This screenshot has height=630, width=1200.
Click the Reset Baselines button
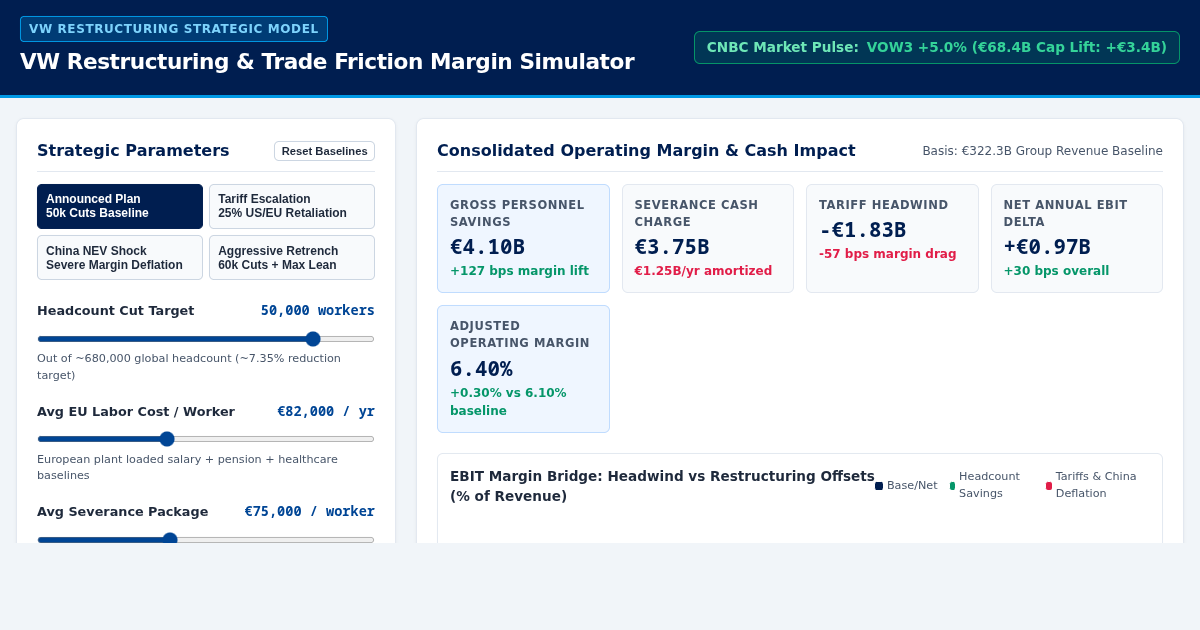[x=324, y=151]
